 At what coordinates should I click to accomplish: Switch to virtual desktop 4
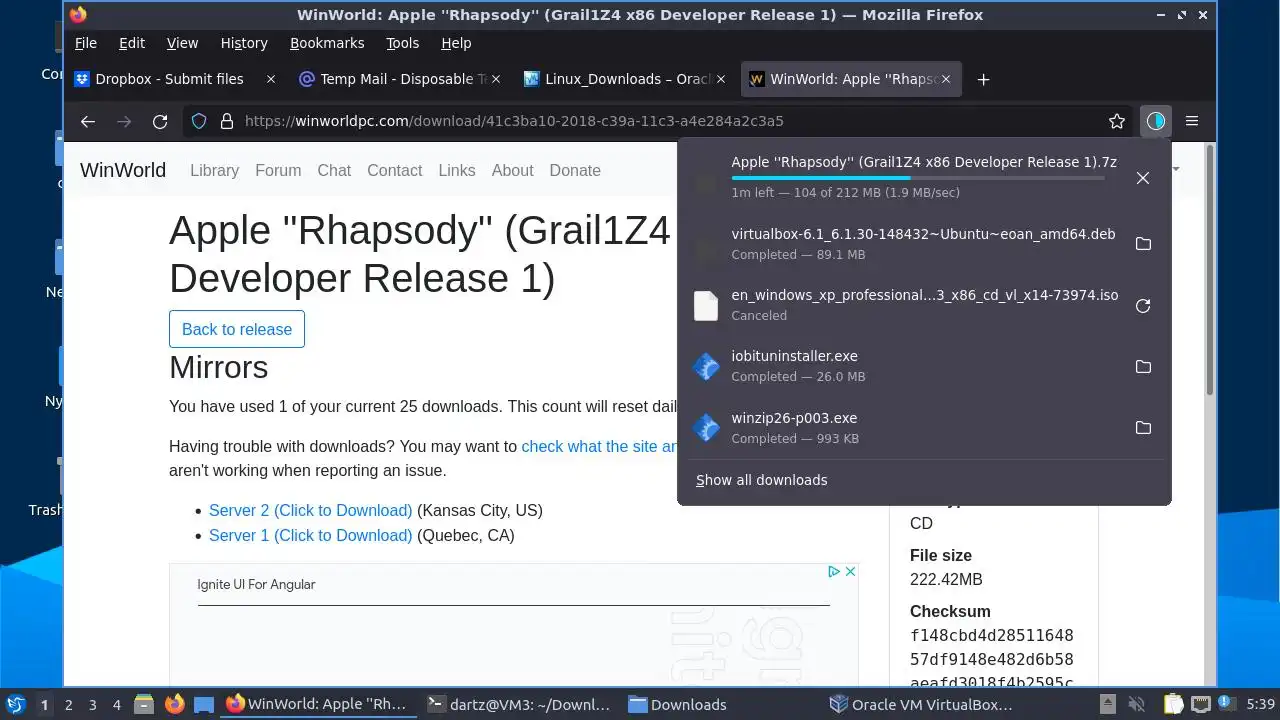click(x=116, y=705)
